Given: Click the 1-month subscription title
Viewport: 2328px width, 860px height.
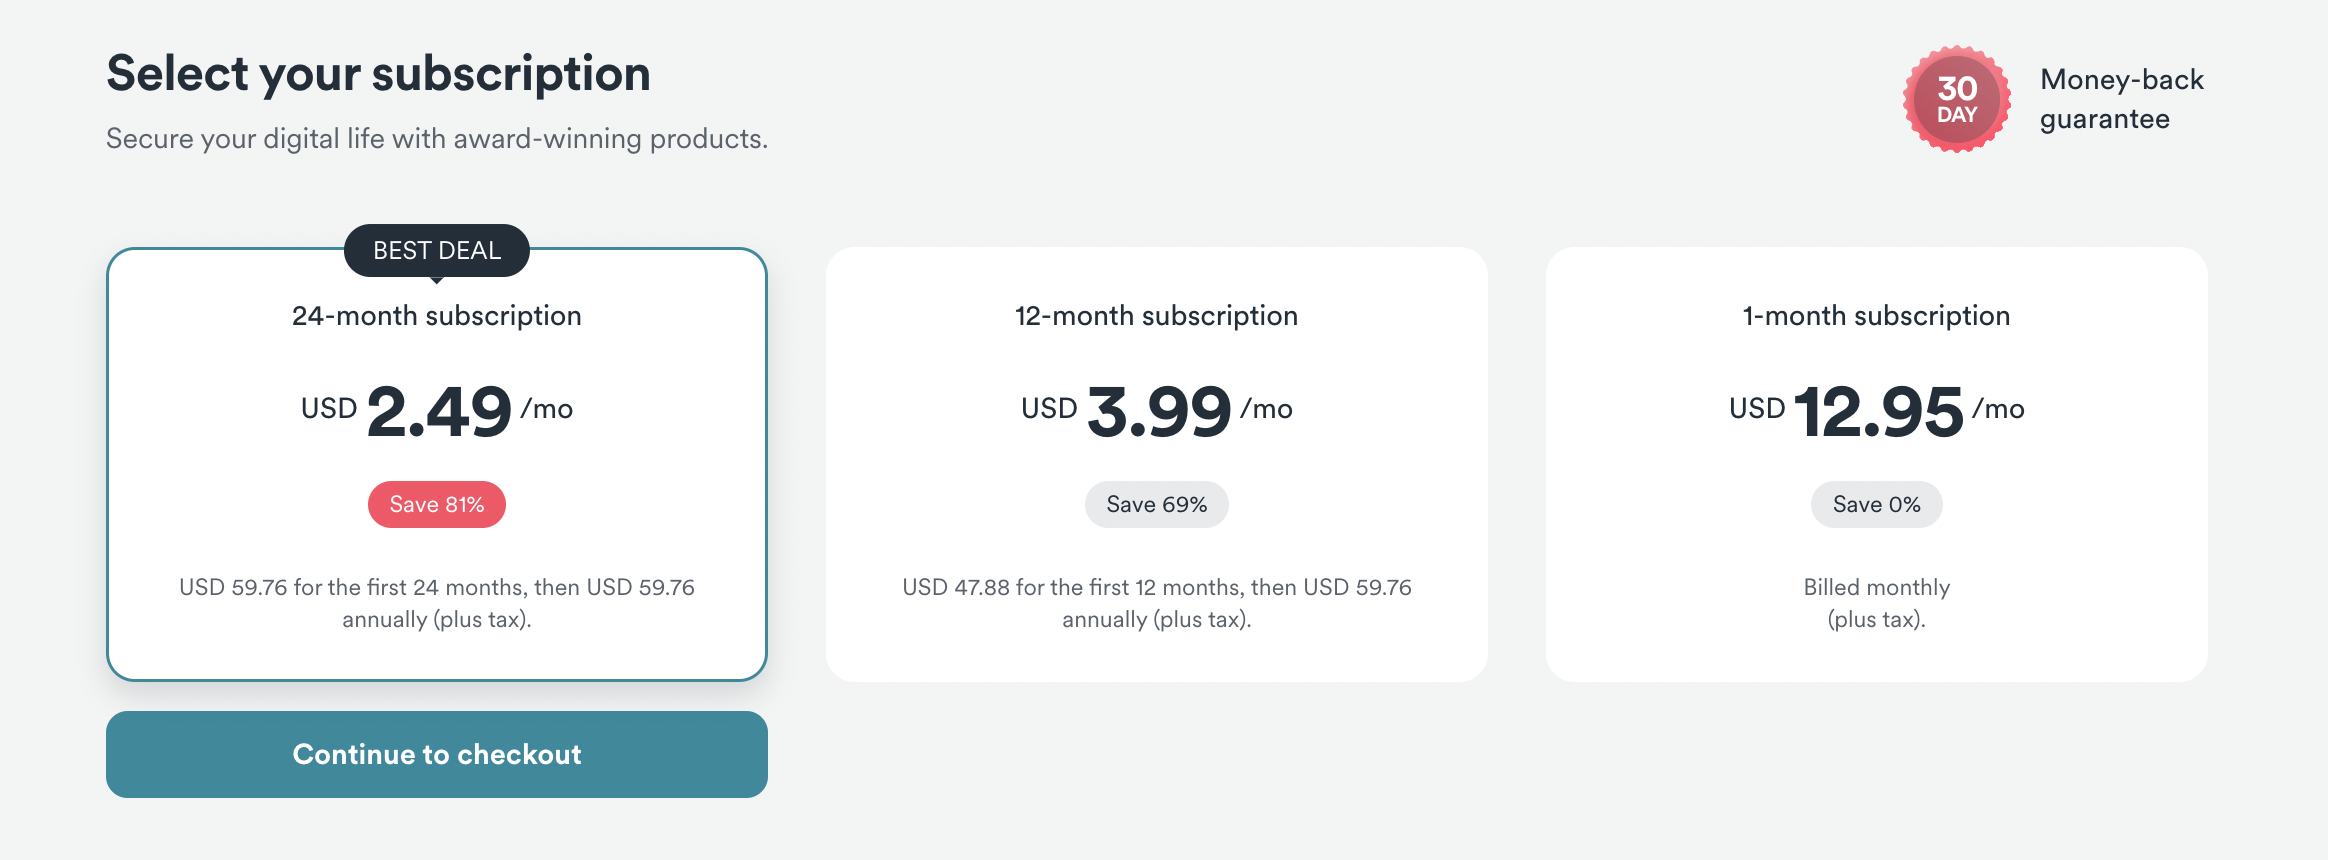Looking at the screenshot, I should [1876, 315].
